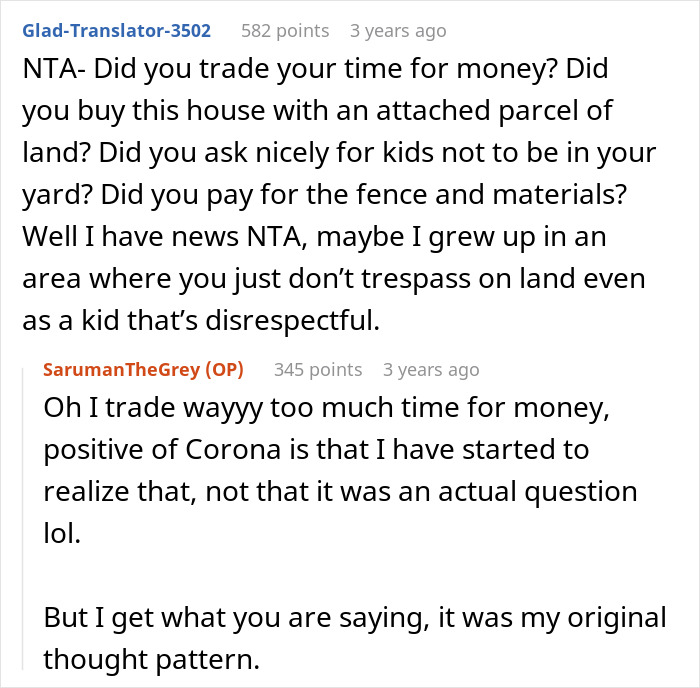Visit SarumanTheGrey's profile page
The image size is (700, 688).
click(121, 370)
